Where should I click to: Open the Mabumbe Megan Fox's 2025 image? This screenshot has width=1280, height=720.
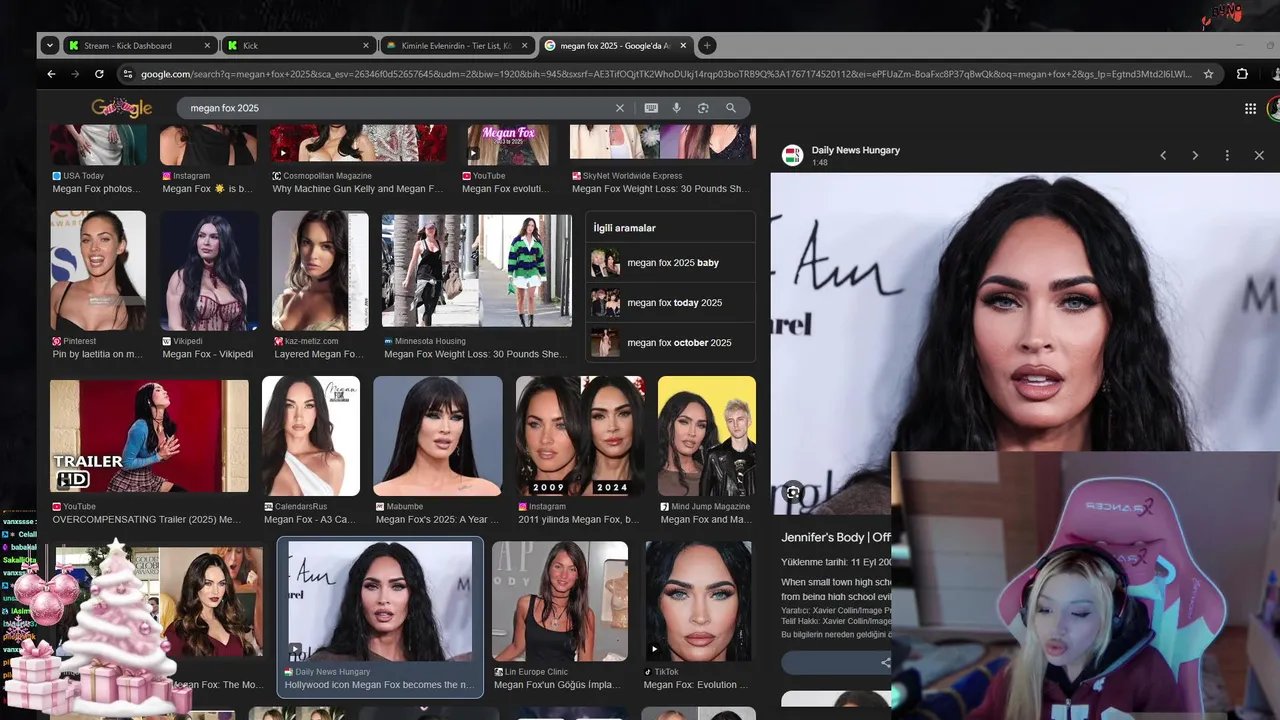(x=438, y=436)
